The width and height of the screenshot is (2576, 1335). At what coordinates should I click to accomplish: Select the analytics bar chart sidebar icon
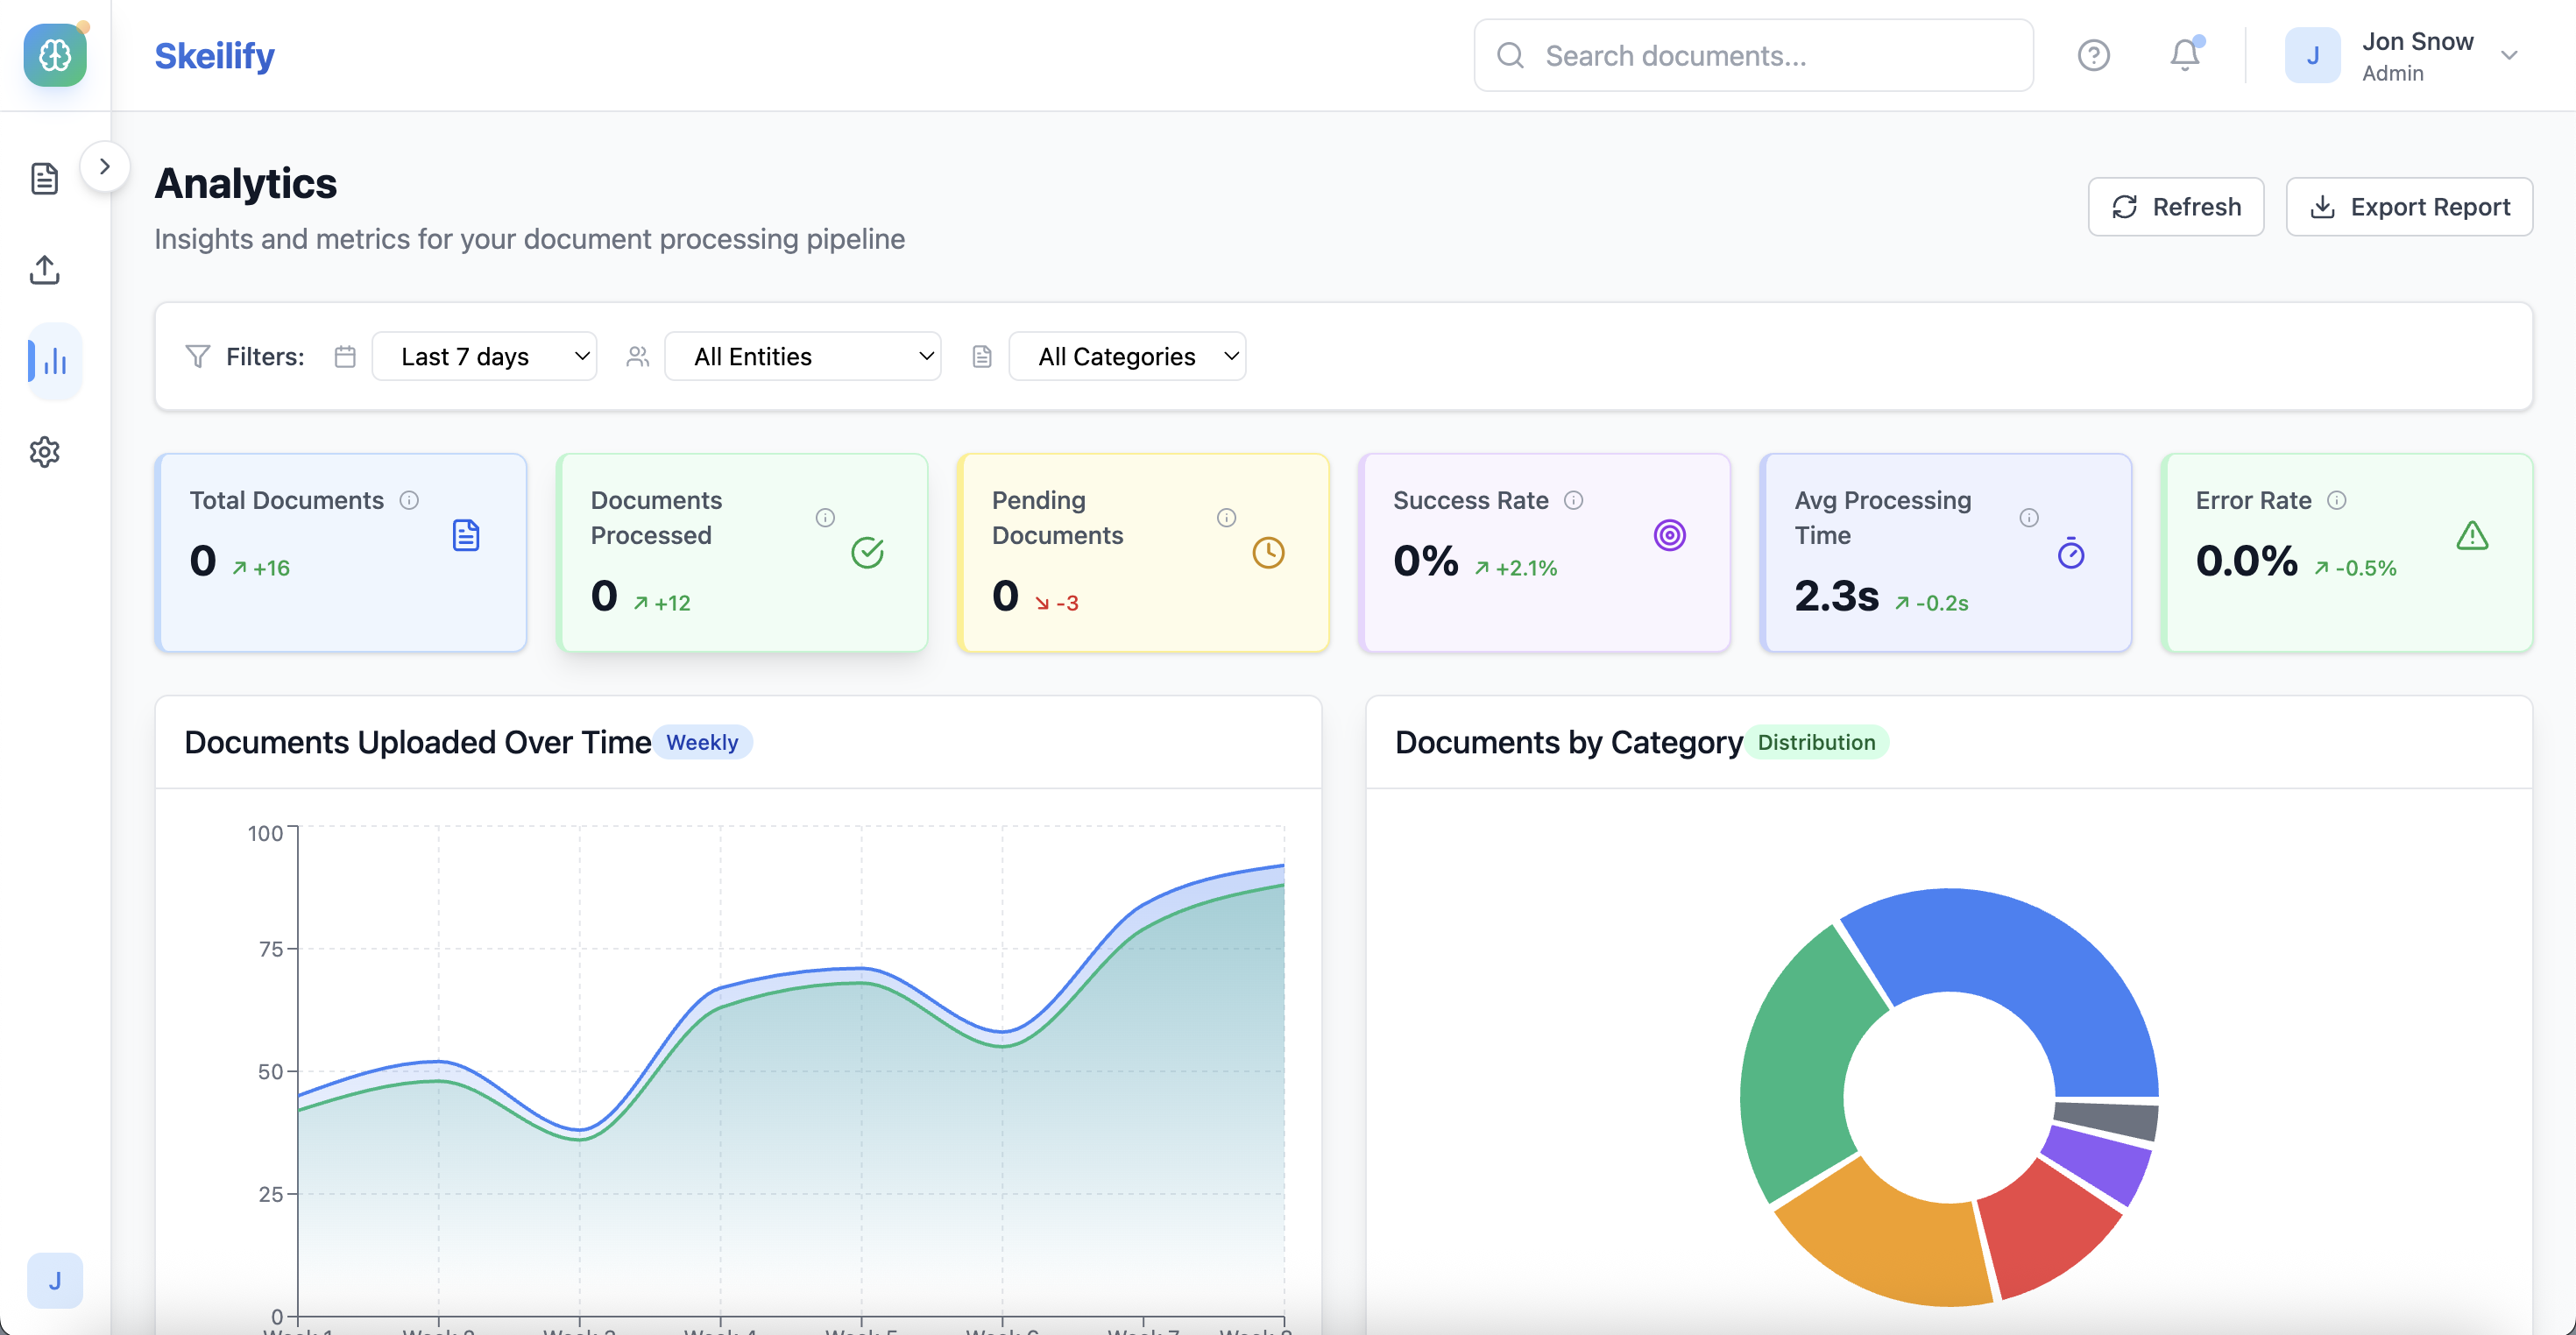55,361
